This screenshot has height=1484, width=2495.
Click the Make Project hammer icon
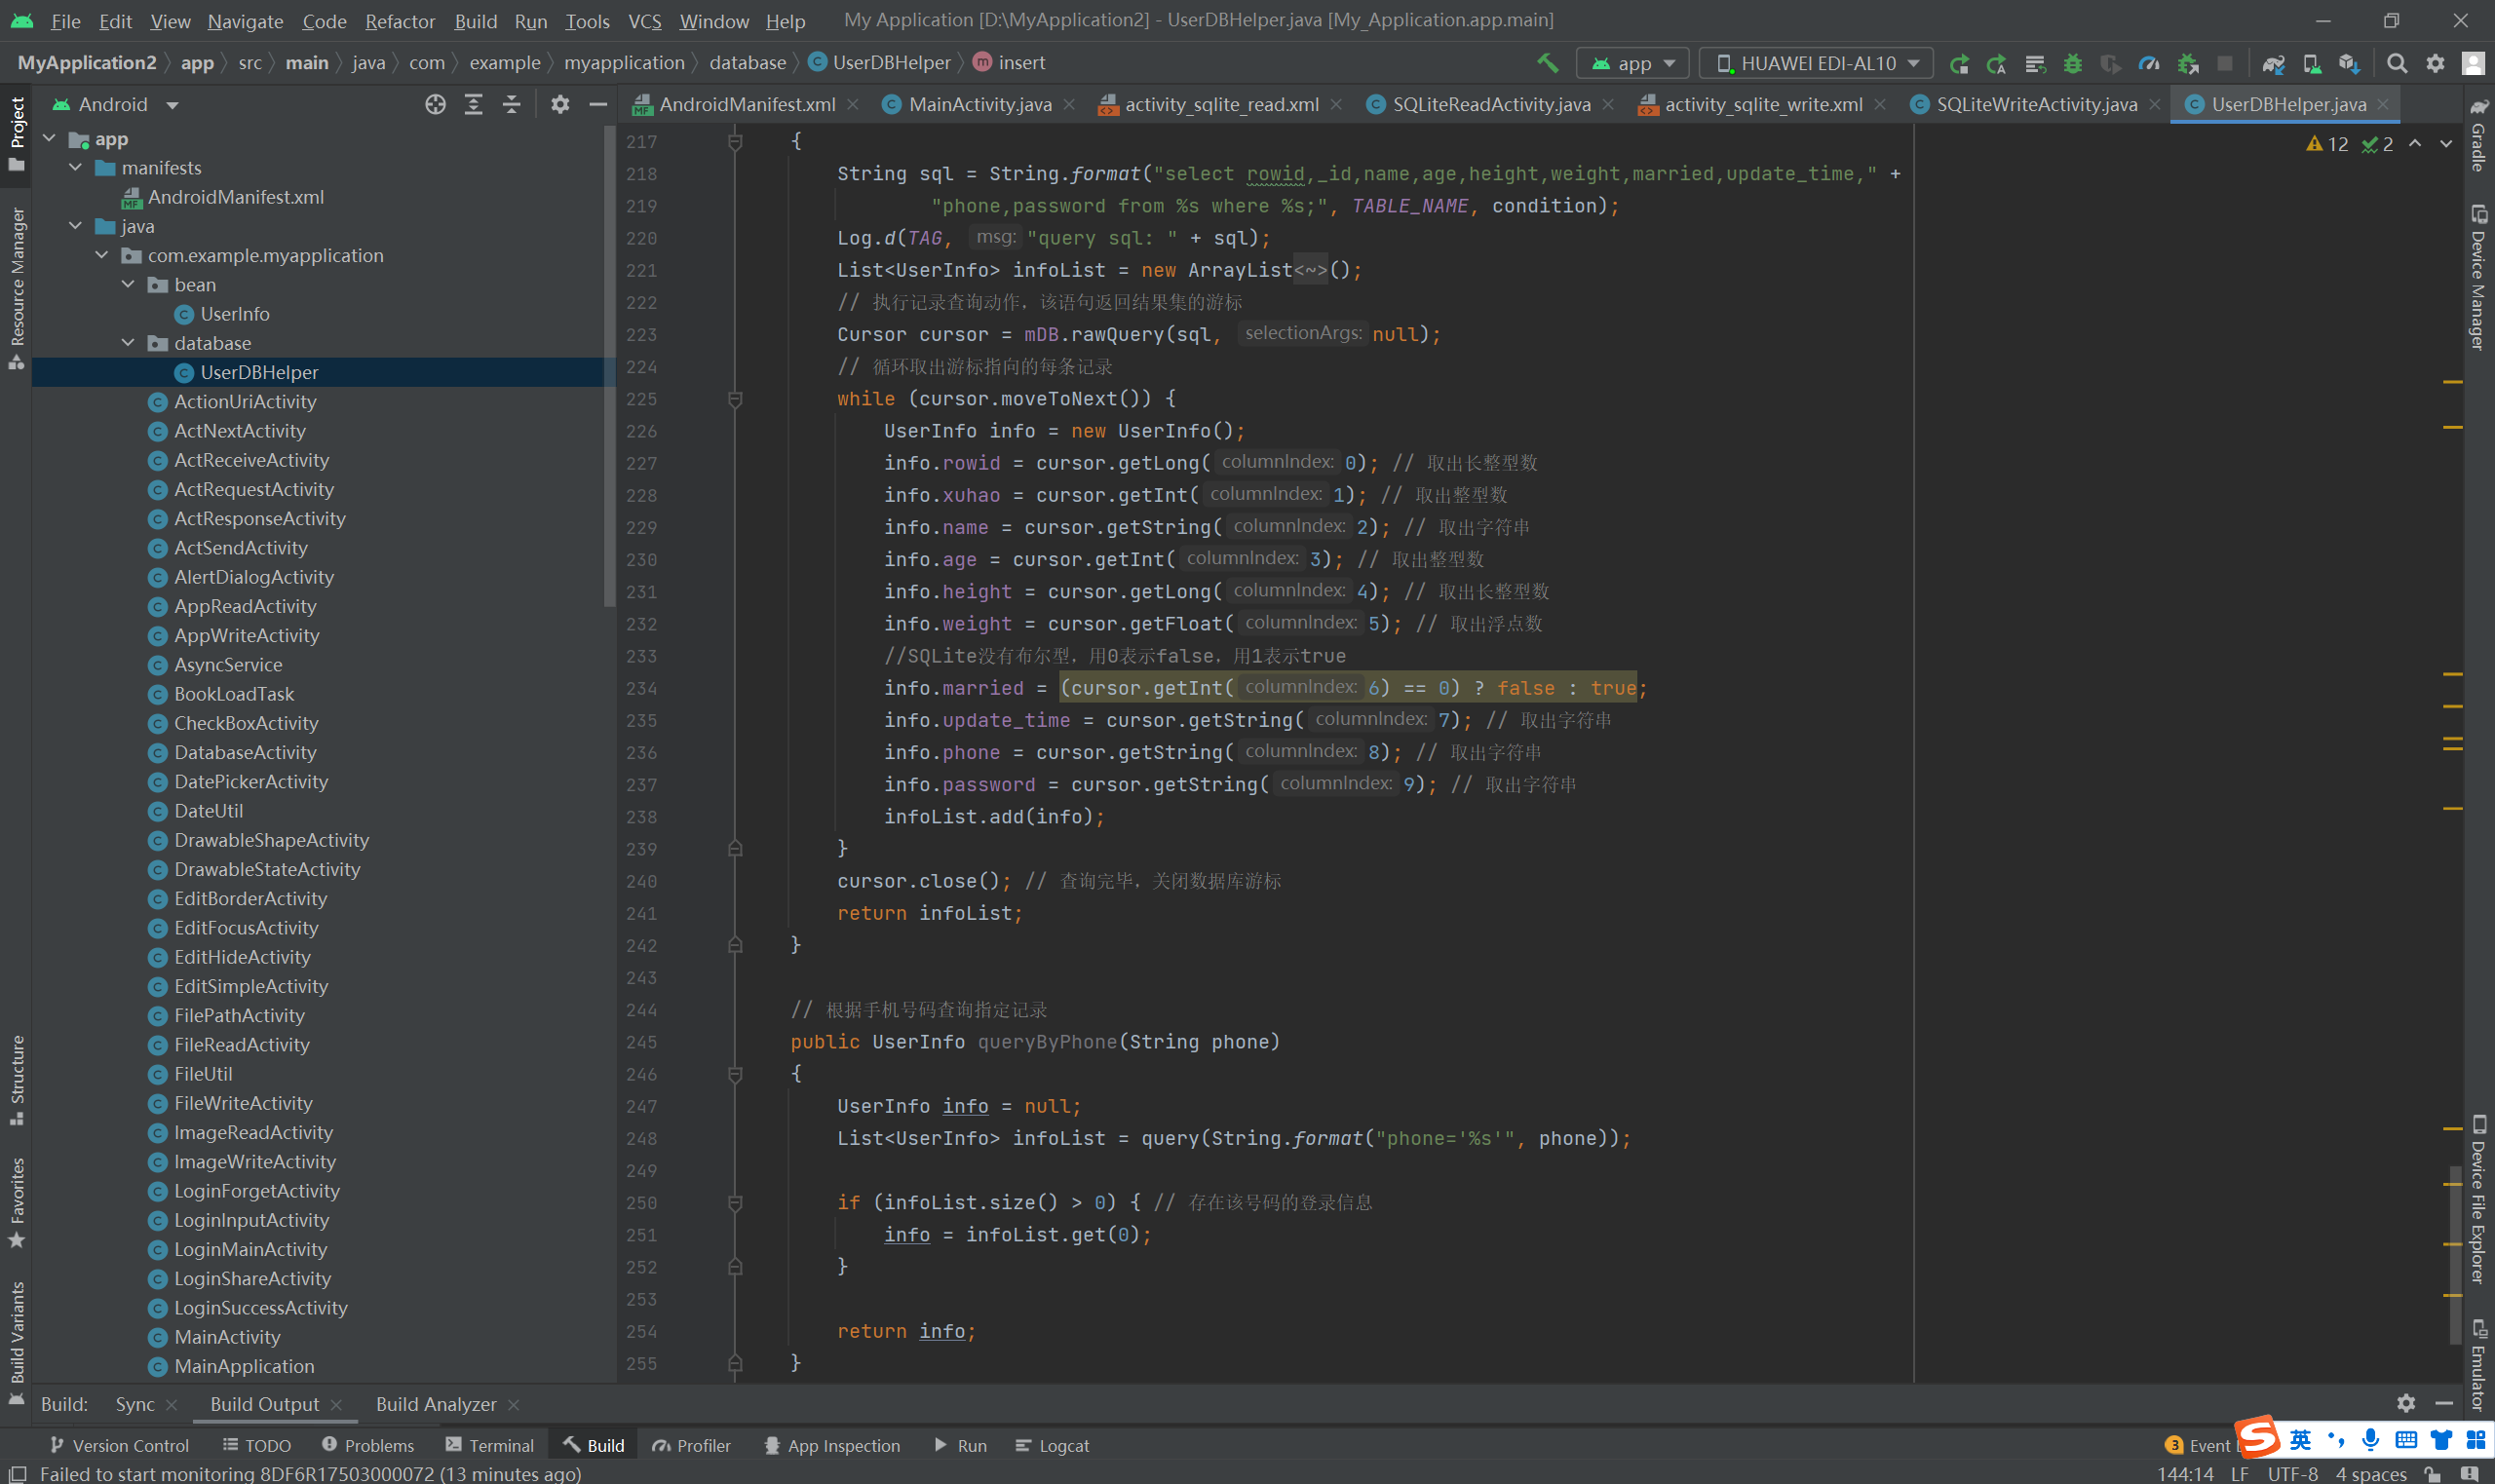click(x=1547, y=63)
